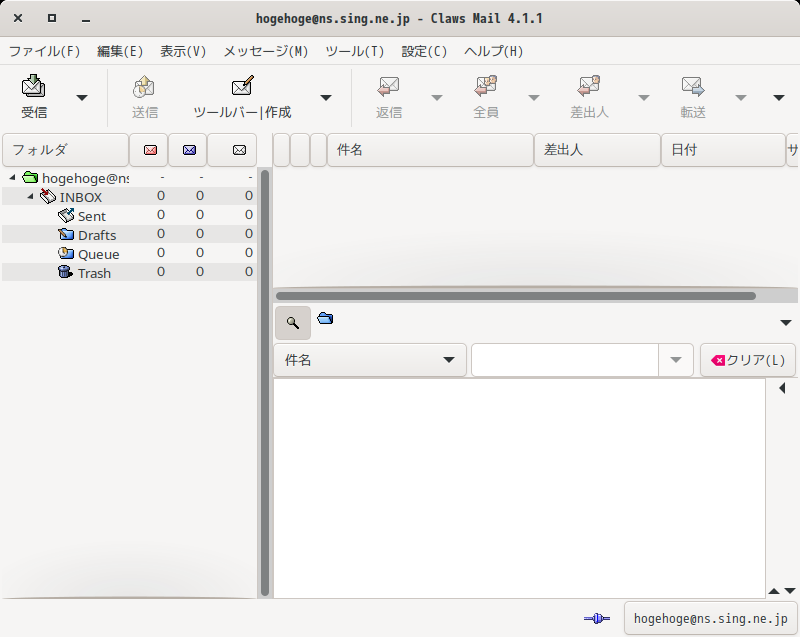
Task: Open the 編集(E) menu
Action: pyautogui.click(x=120, y=51)
